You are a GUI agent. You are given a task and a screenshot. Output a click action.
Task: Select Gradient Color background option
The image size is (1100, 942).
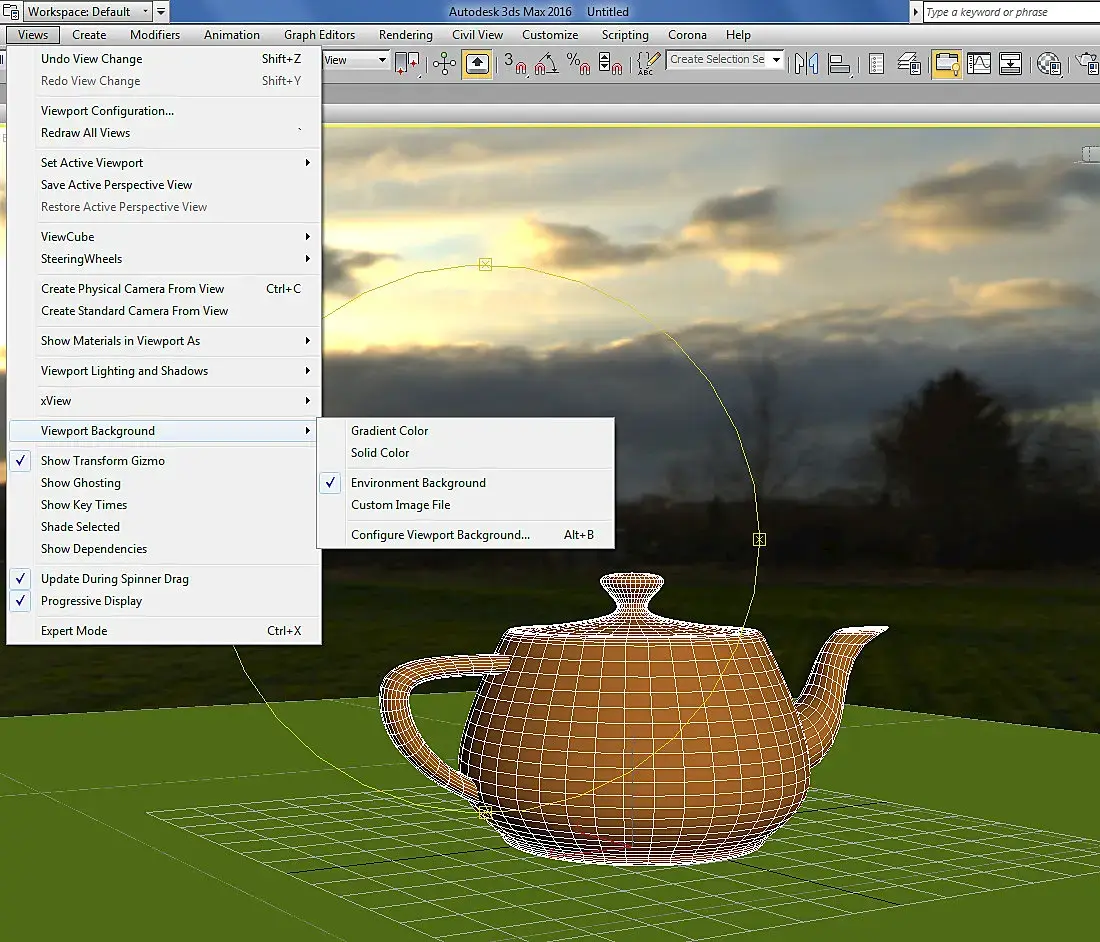click(x=389, y=431)
